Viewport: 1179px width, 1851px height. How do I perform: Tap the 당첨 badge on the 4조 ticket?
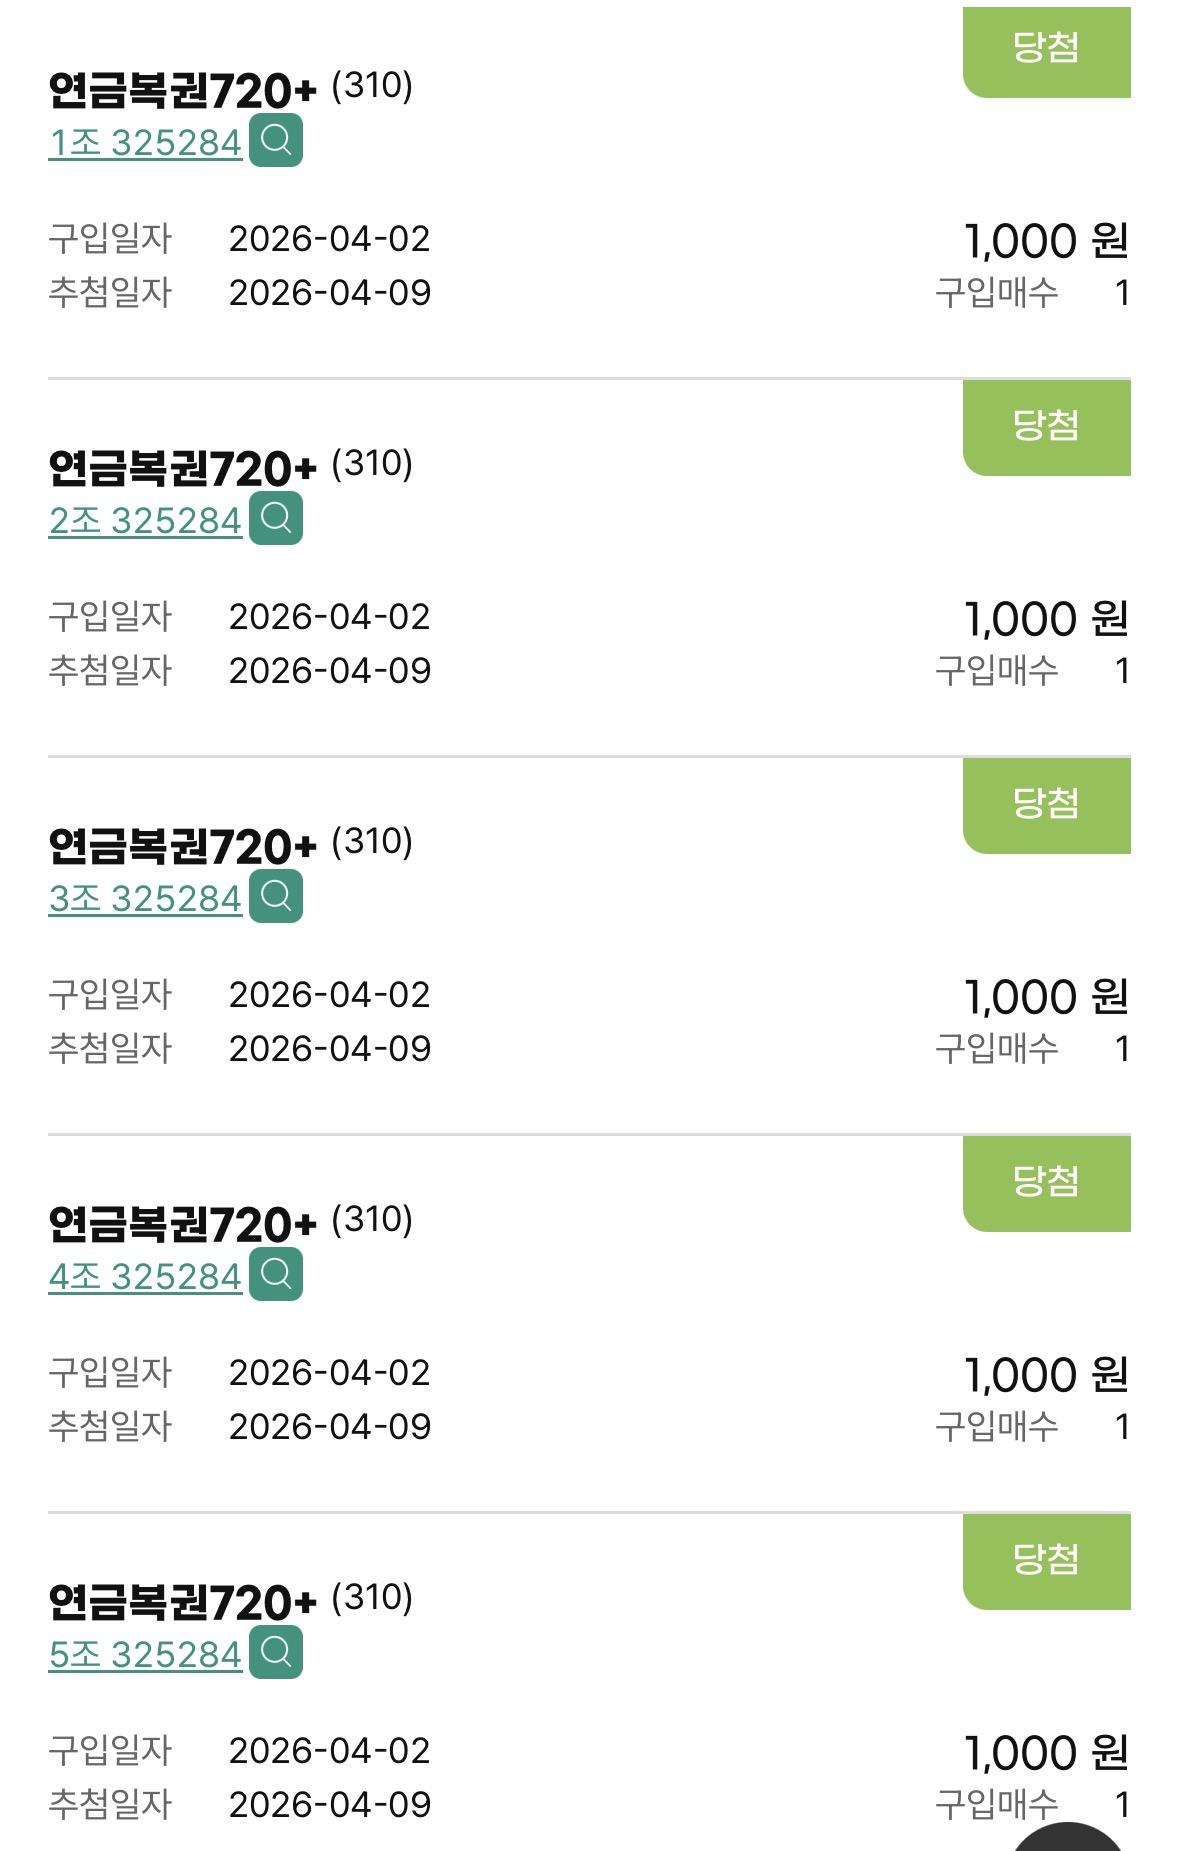pos(1046,1182)
